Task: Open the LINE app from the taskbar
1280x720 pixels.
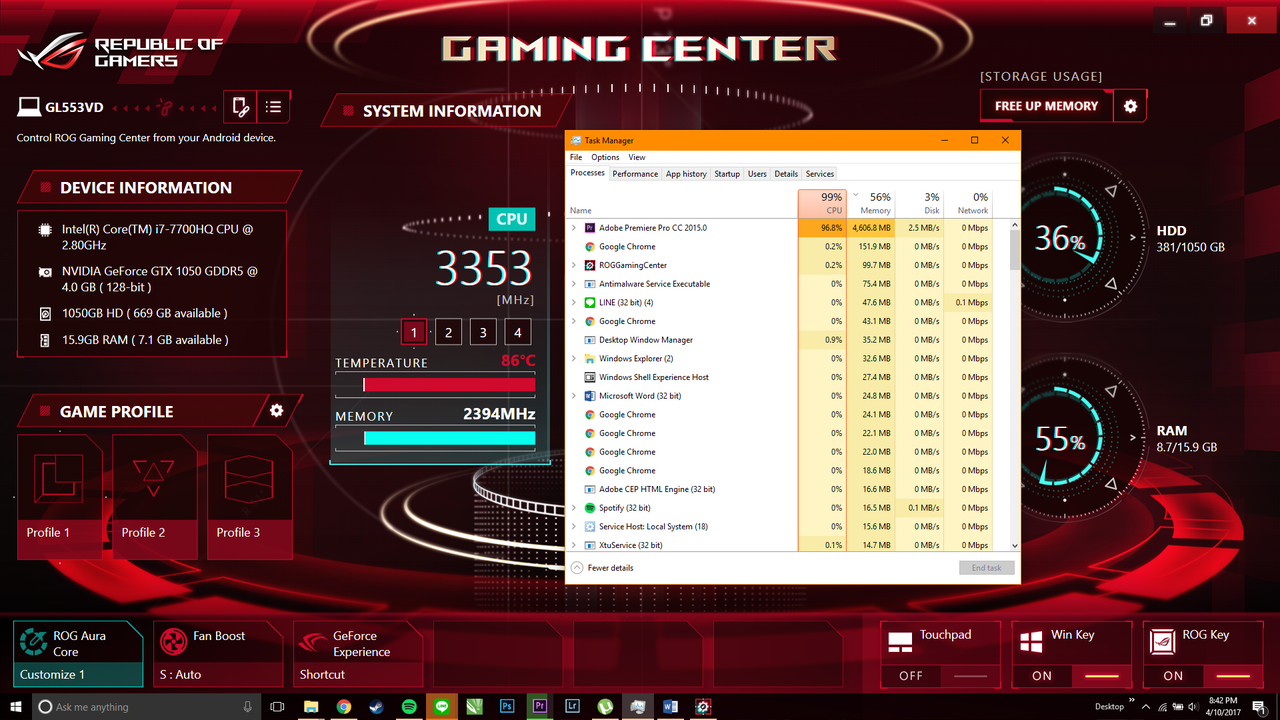Action: pyautogui.click(x=441, y=707)
